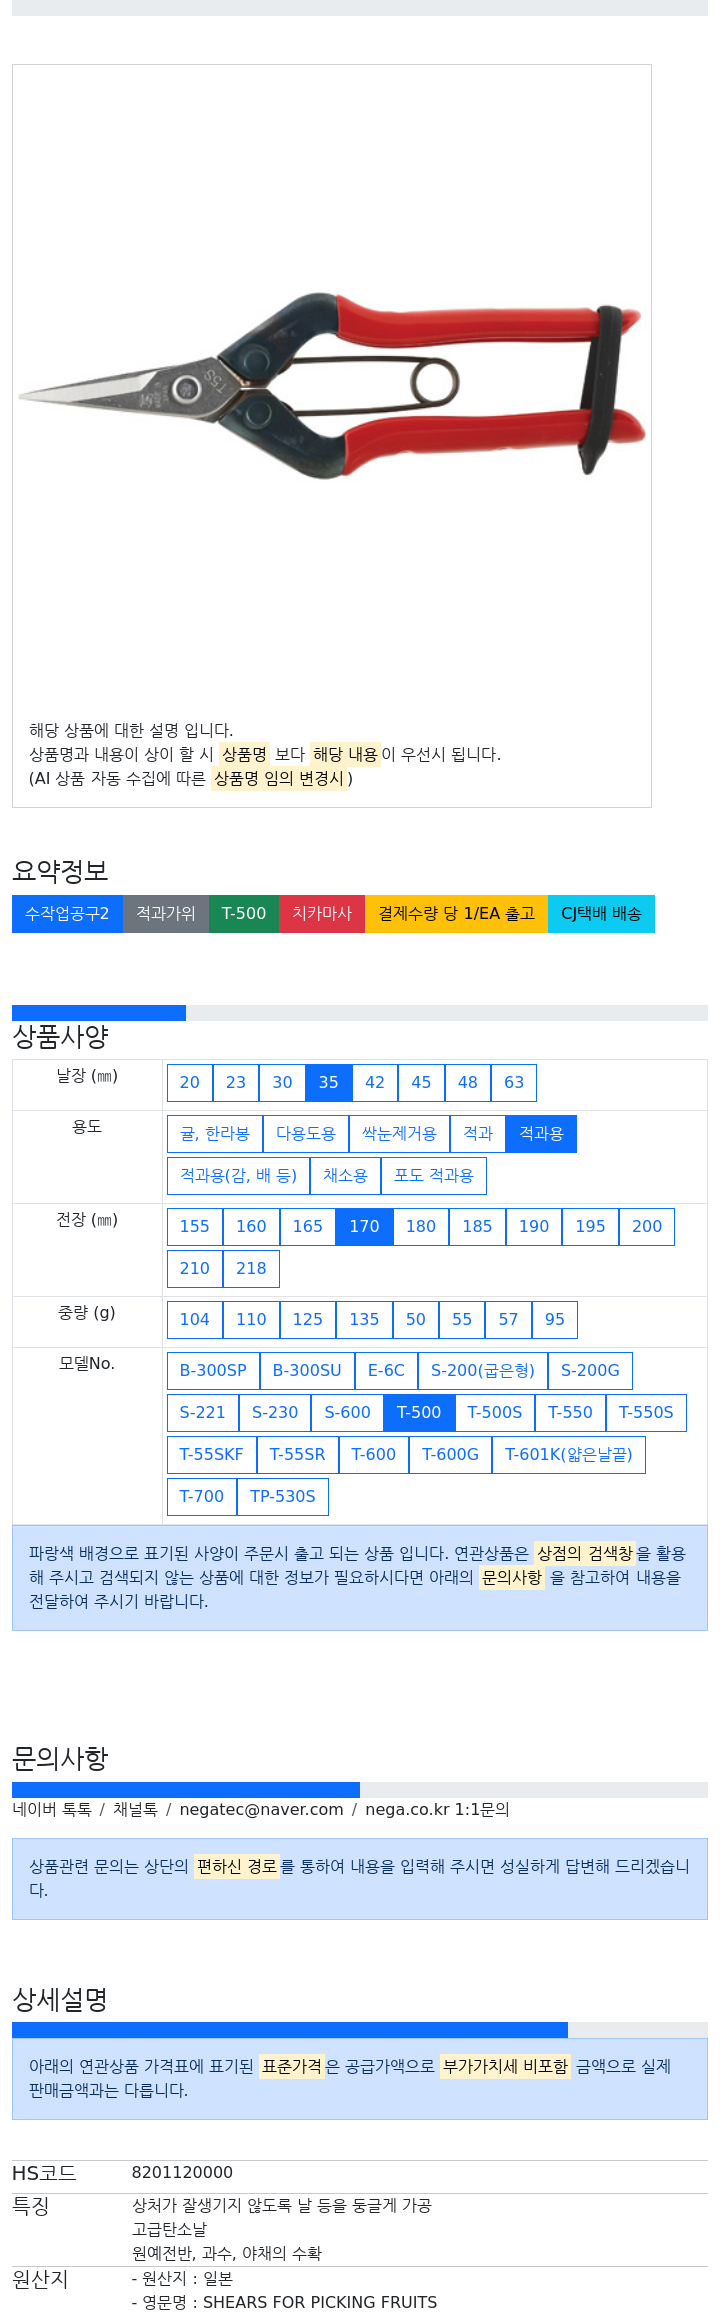Select the 포도 적과용 usage option
This screenshot has width=720, height=2315.
pos(434,1176)
